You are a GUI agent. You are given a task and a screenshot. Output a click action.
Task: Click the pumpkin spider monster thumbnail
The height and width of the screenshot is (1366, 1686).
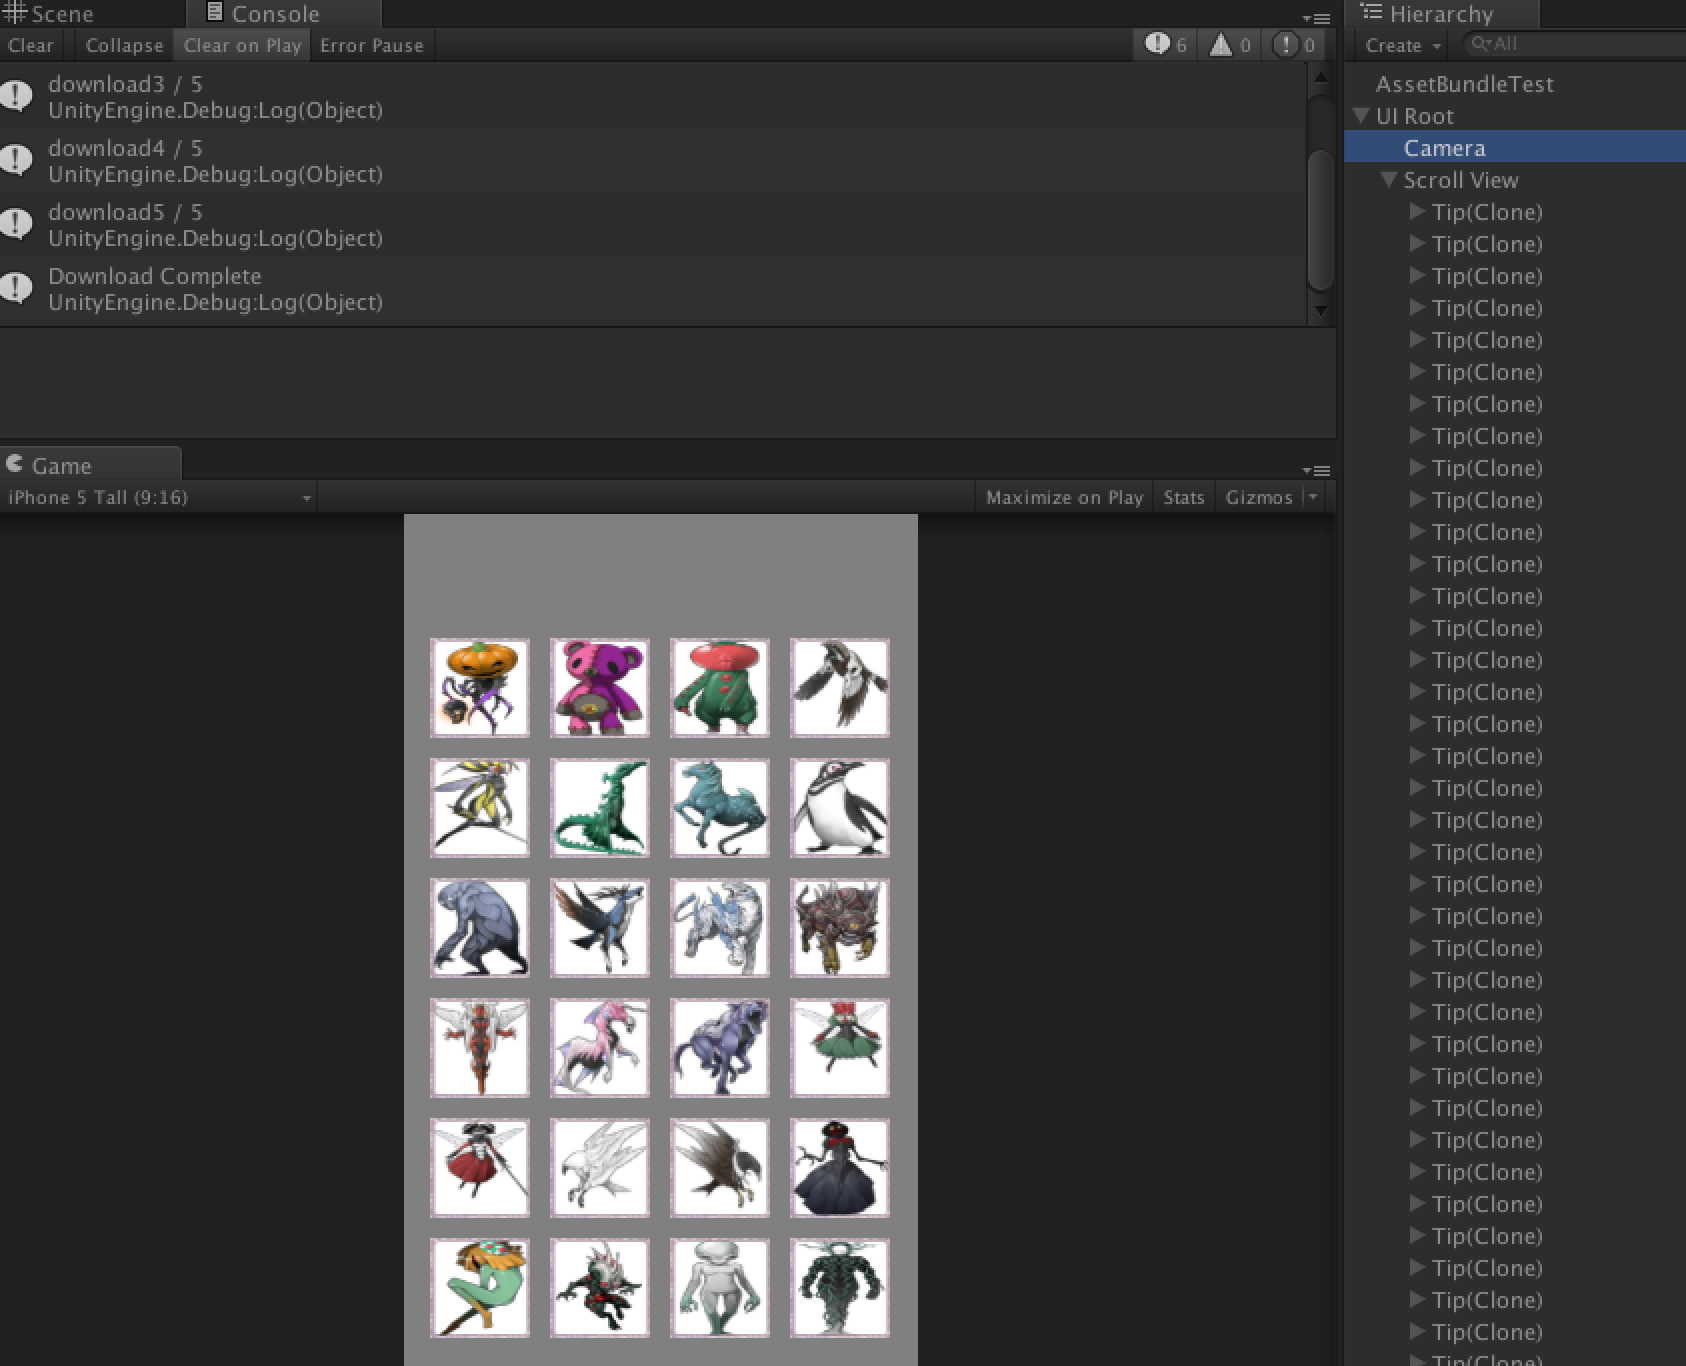tap(480, 688)
